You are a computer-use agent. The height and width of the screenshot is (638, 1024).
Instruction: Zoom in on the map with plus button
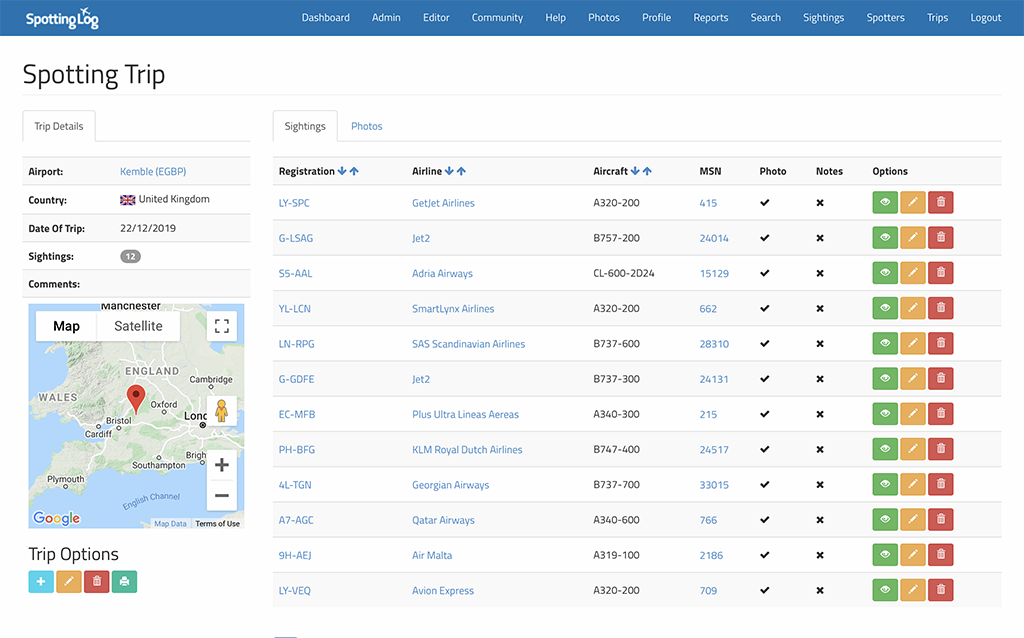[x=222, y=465]
